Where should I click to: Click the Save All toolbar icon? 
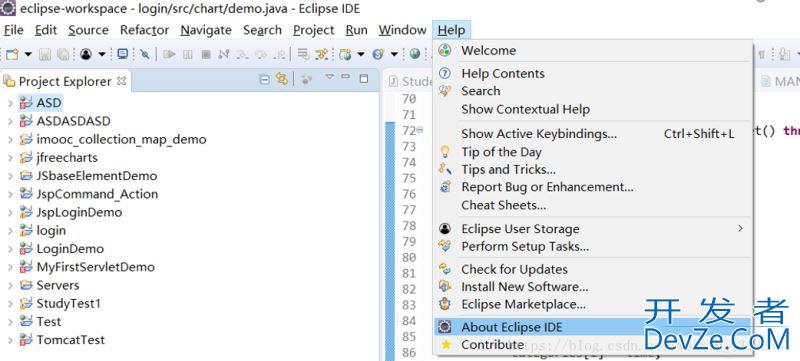click(63, 54)
